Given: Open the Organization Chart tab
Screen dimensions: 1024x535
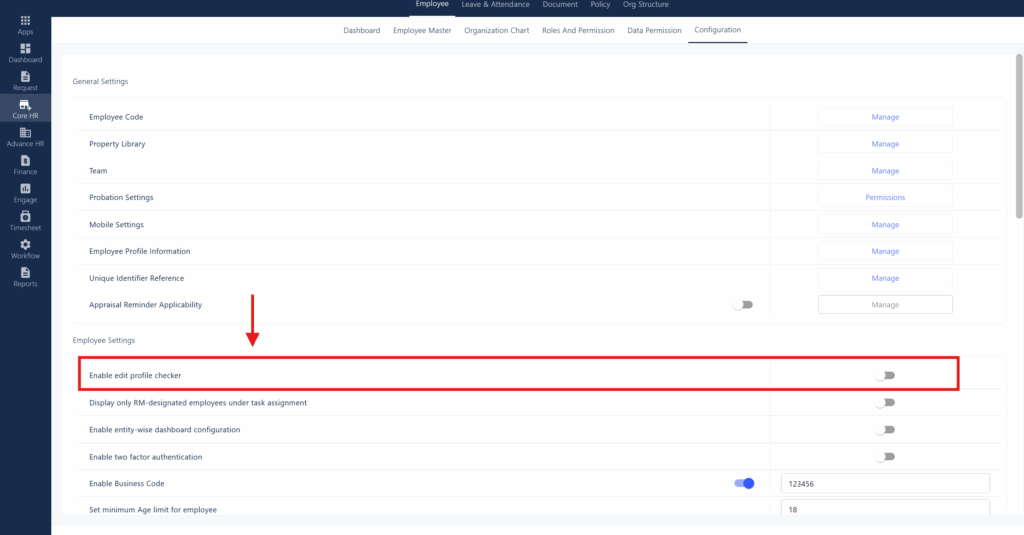Looking at the screenshot, I should pyautogui.click(x=496, y=31).
